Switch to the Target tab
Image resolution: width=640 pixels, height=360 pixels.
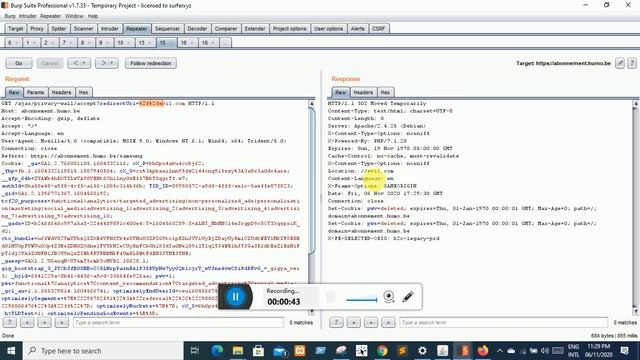pyautogui.click(x=16, y=29)
